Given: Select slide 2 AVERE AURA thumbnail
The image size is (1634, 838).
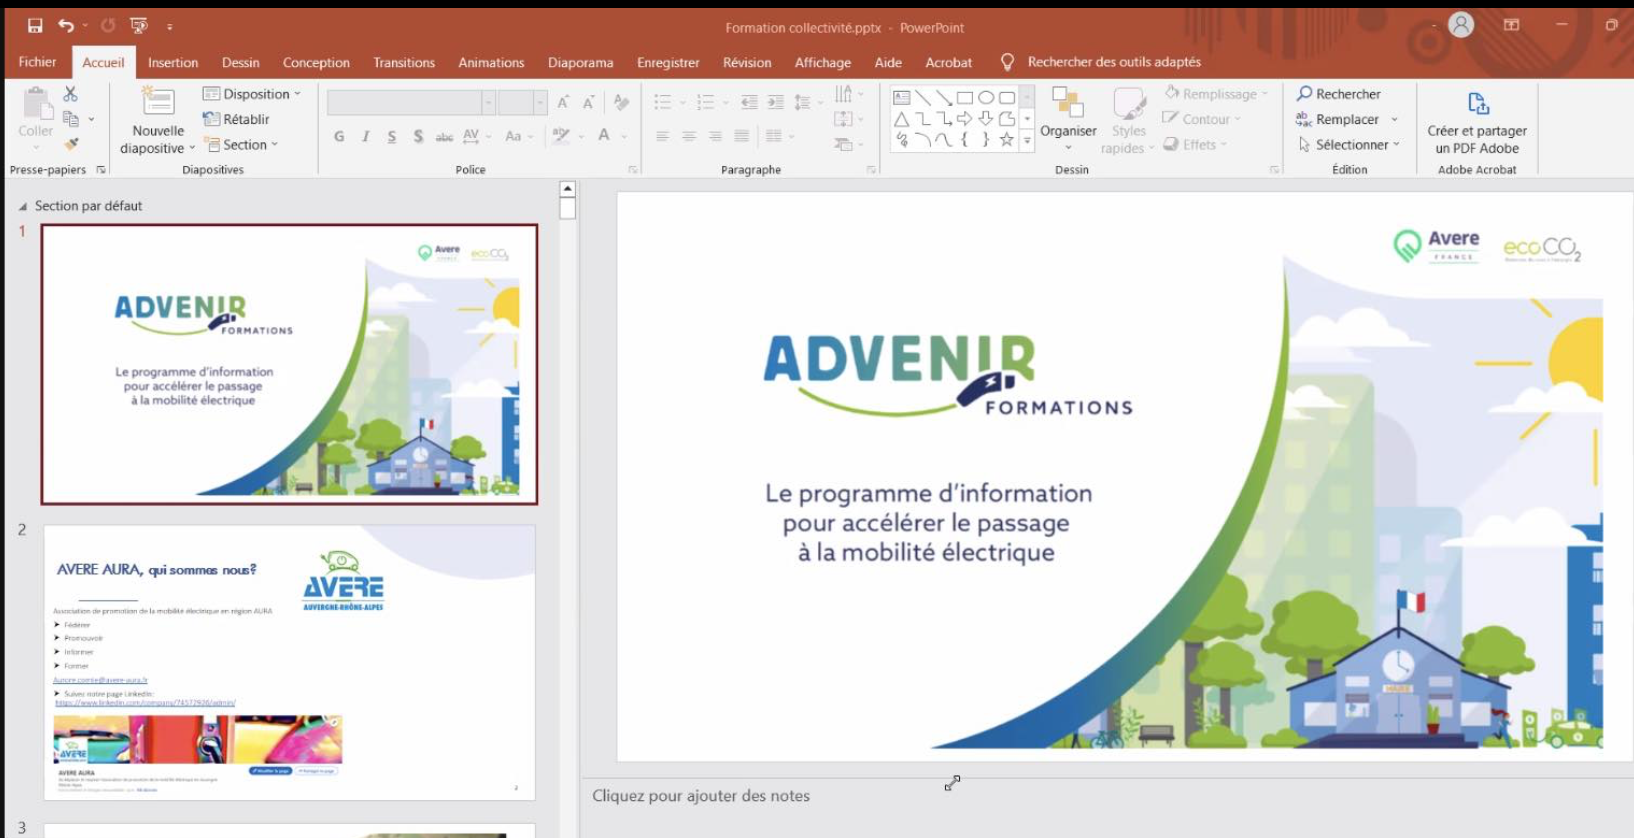Looking at the screenshot, I should (x=289, y=661).
